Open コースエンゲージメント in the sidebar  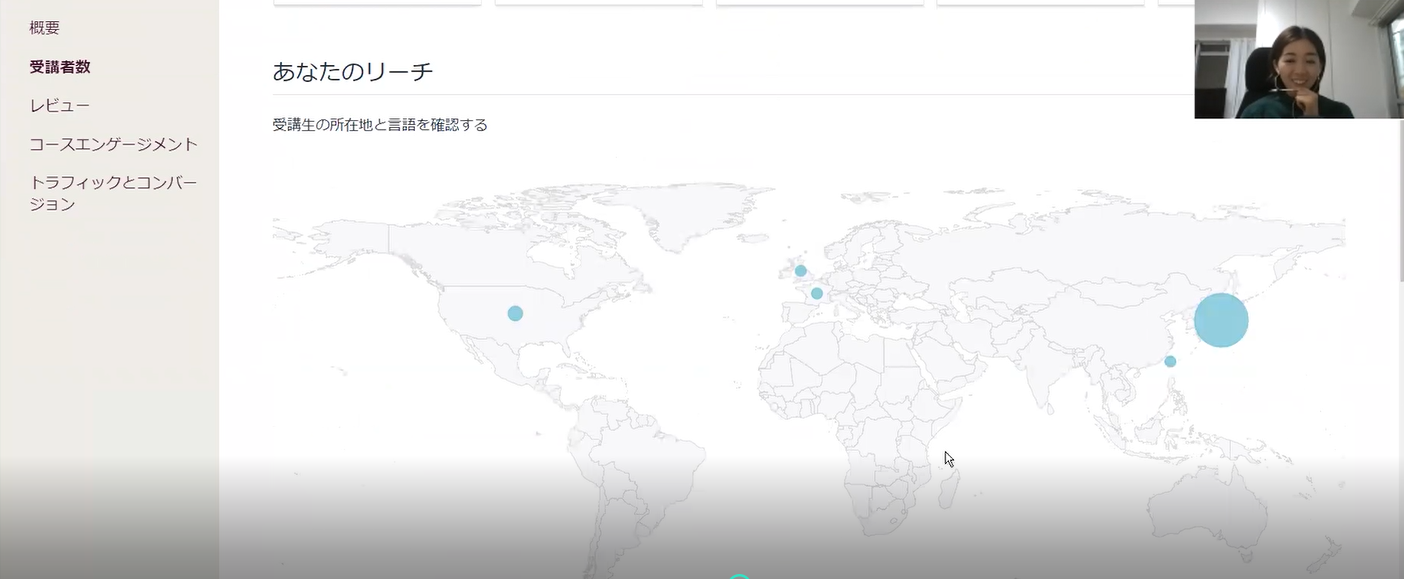114,144
